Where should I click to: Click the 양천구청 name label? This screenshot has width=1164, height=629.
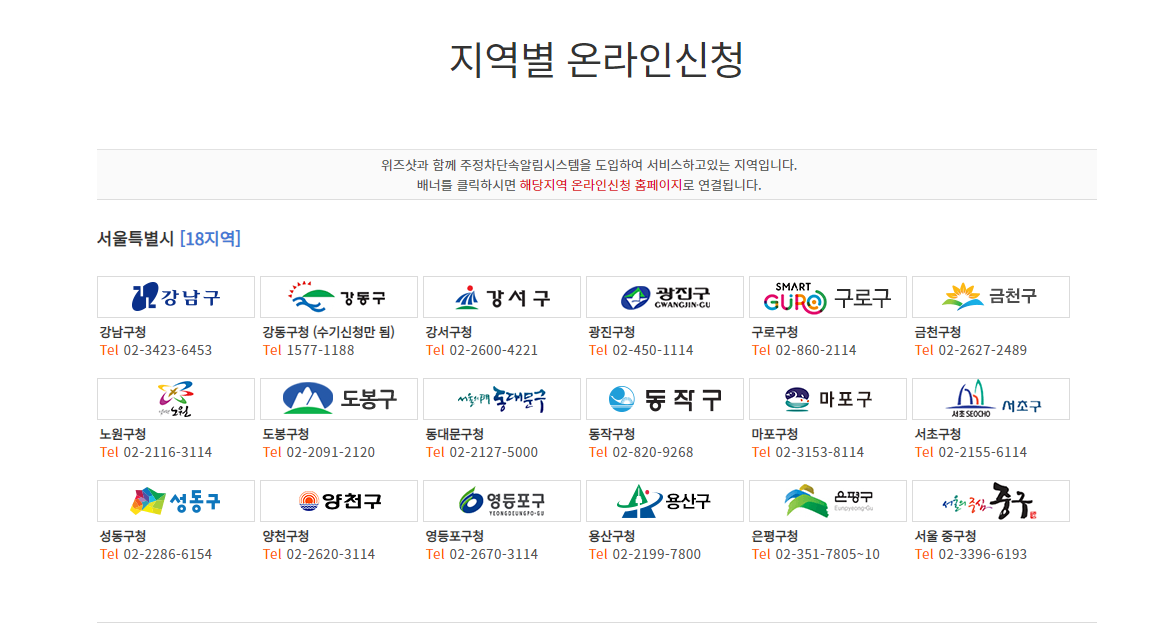click(x=286, y=535)
